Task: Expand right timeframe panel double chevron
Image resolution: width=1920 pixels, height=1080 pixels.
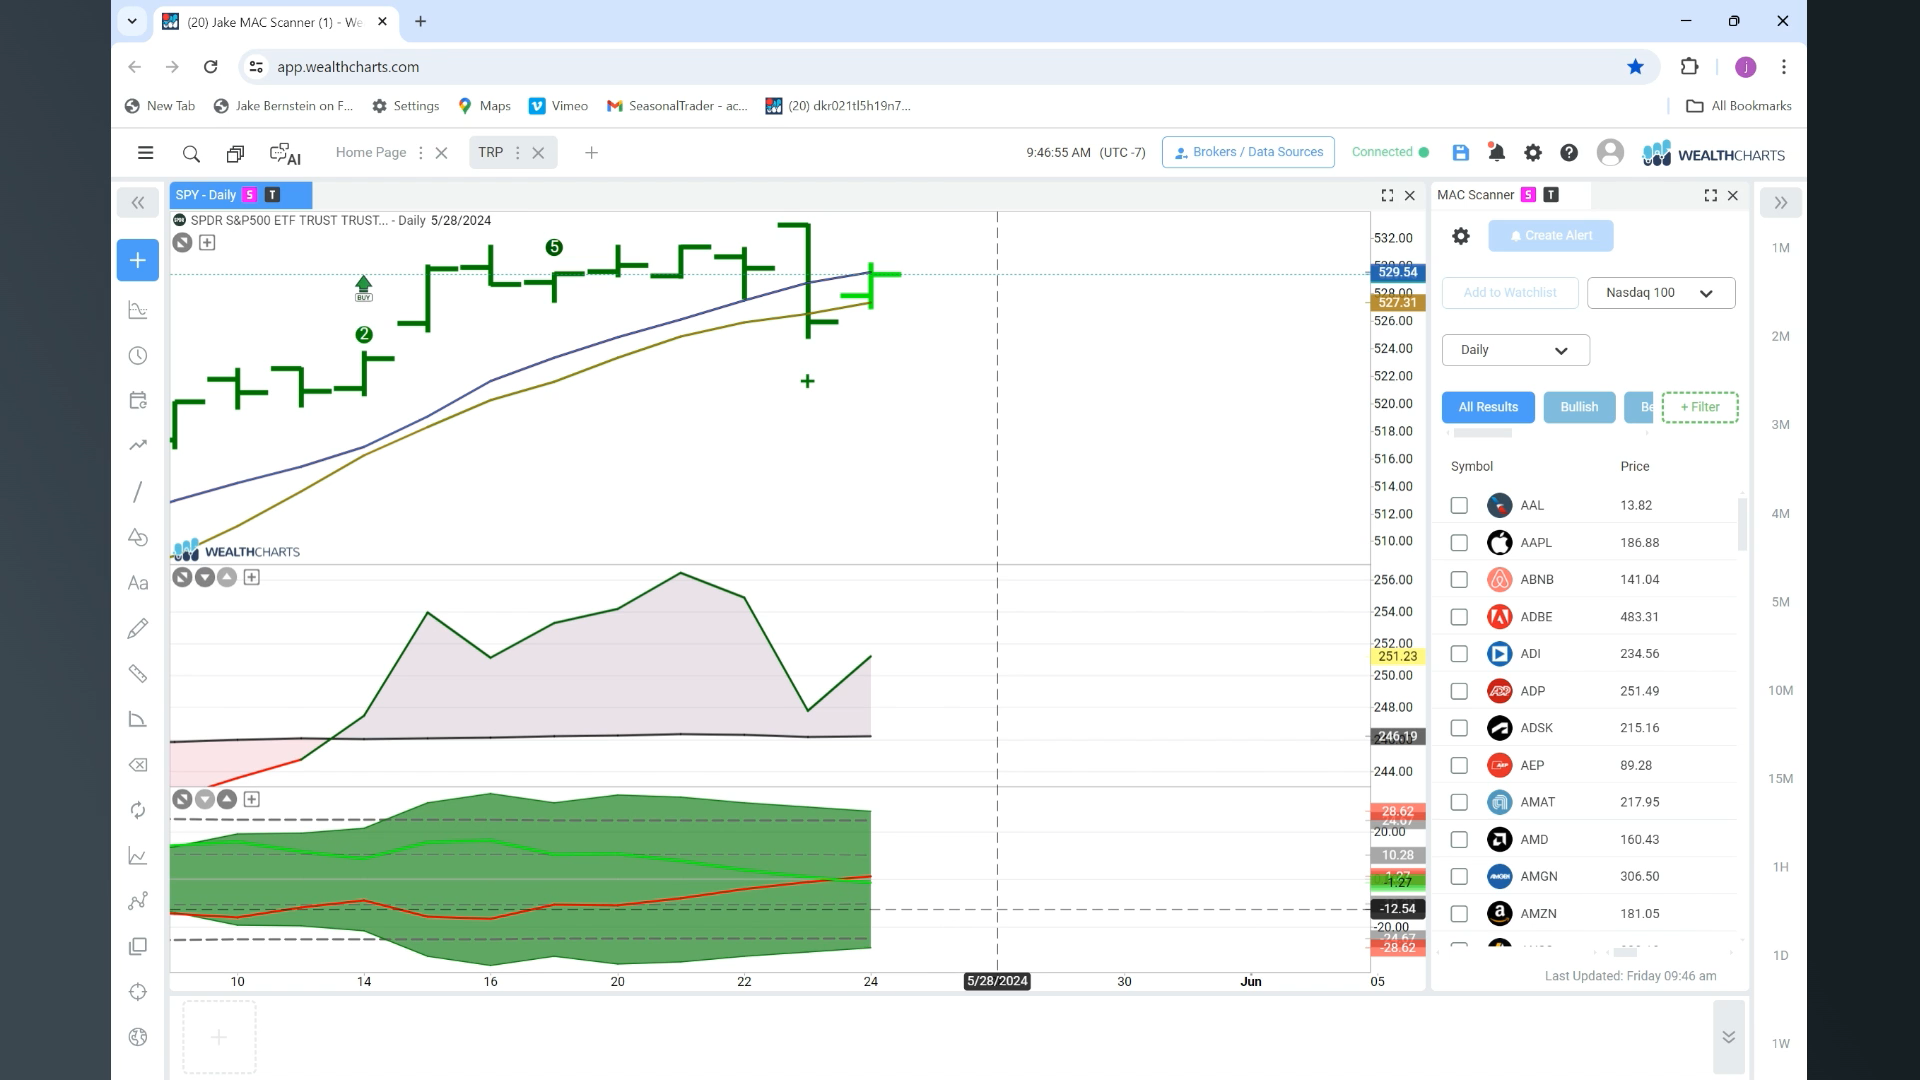Action: pyautogui.click(x=1781, y=202)
